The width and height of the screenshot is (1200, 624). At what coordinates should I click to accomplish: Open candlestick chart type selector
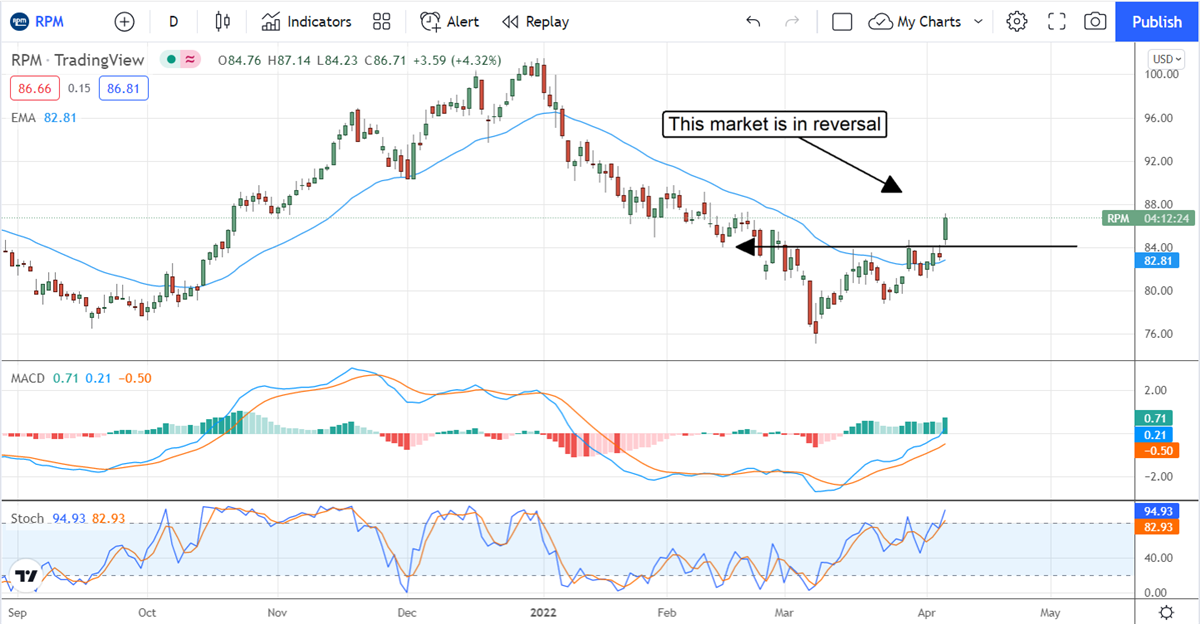pos(222,21)
